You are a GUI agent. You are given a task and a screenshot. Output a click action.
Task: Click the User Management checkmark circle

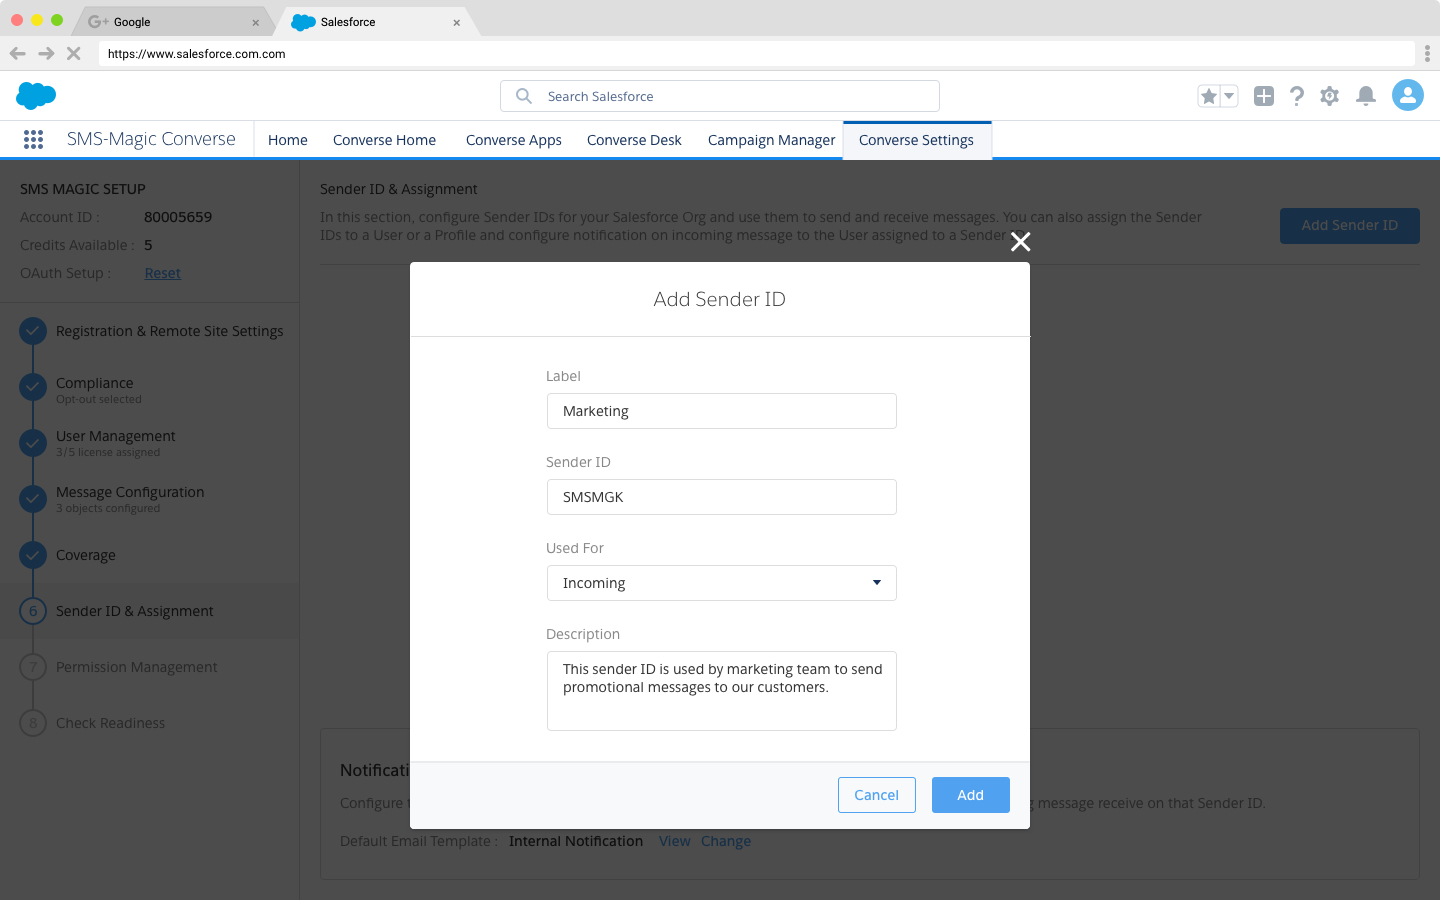[33, 442]
